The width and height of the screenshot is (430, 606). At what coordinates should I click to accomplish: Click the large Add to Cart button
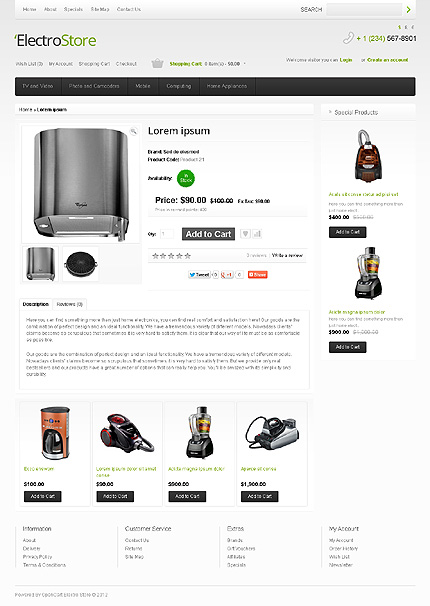point(208,234)
